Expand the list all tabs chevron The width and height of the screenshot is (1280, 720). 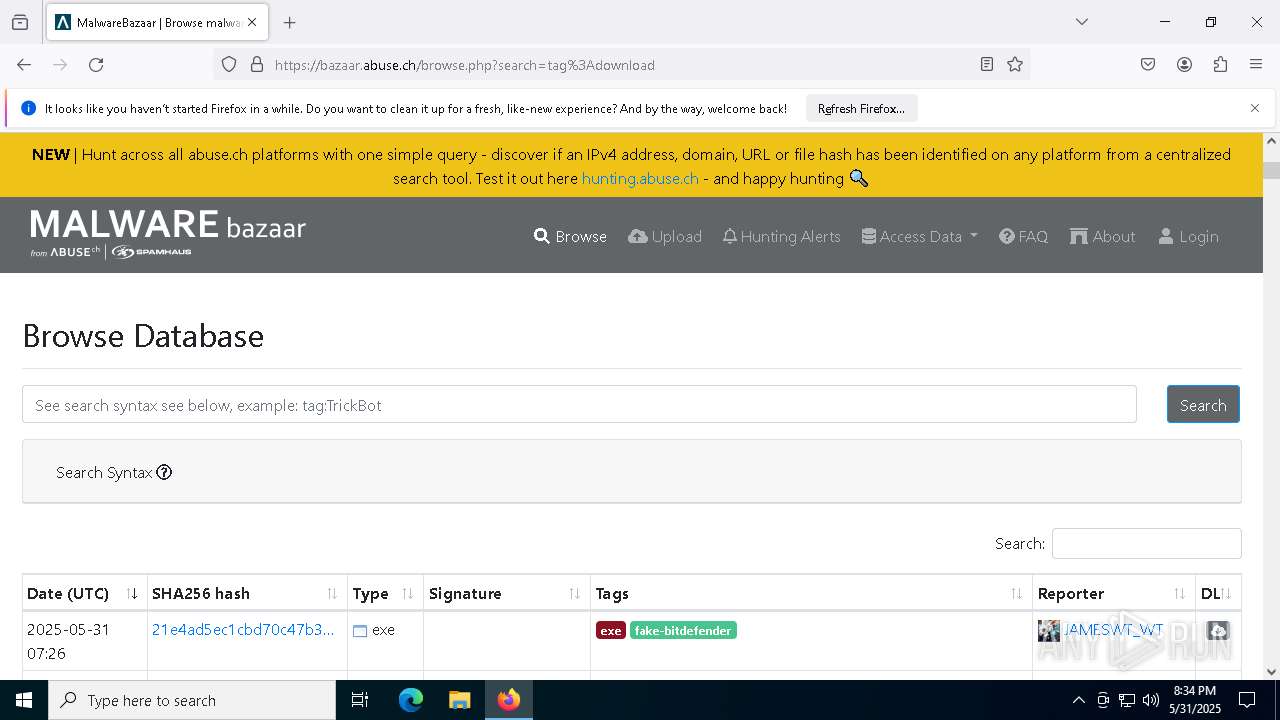(x=1081, y=22)
